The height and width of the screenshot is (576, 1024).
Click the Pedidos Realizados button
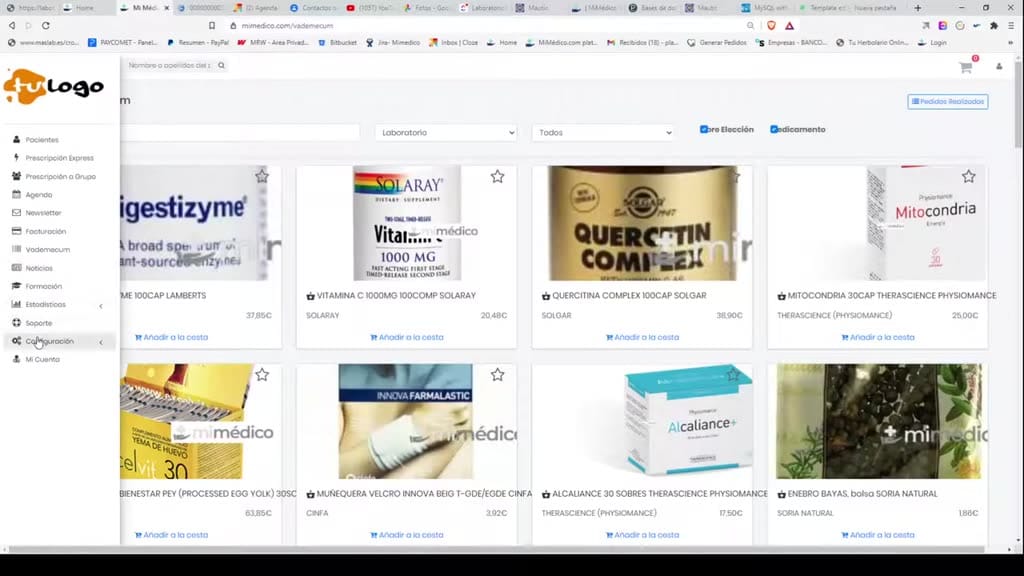click(x=948, y=101)
